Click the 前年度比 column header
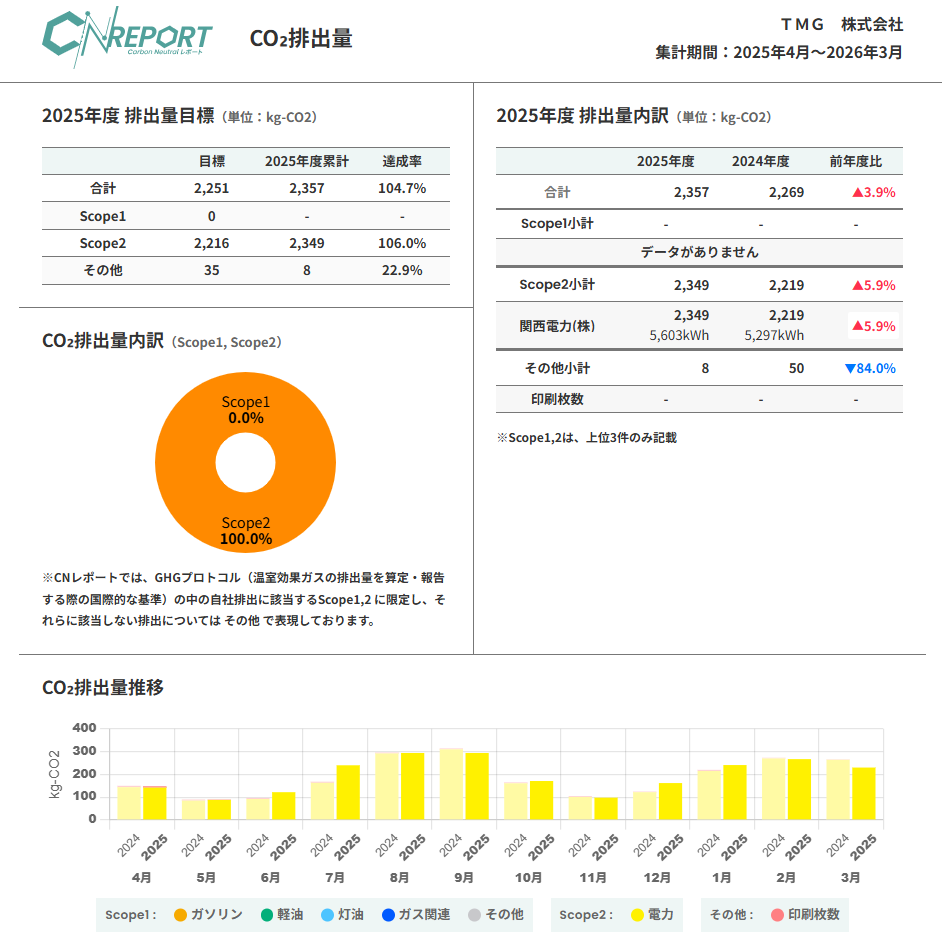The image size is (942, 939). [x=855, y=161]
